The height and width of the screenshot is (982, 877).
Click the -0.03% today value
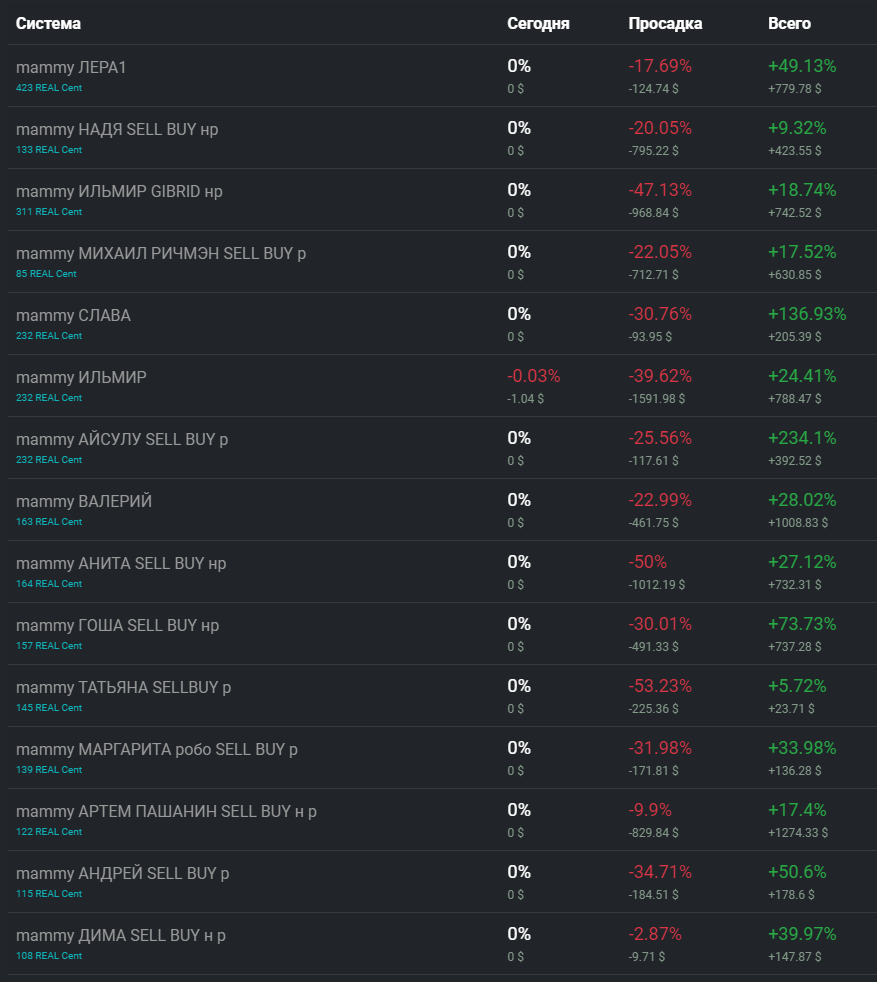(534, 376)
